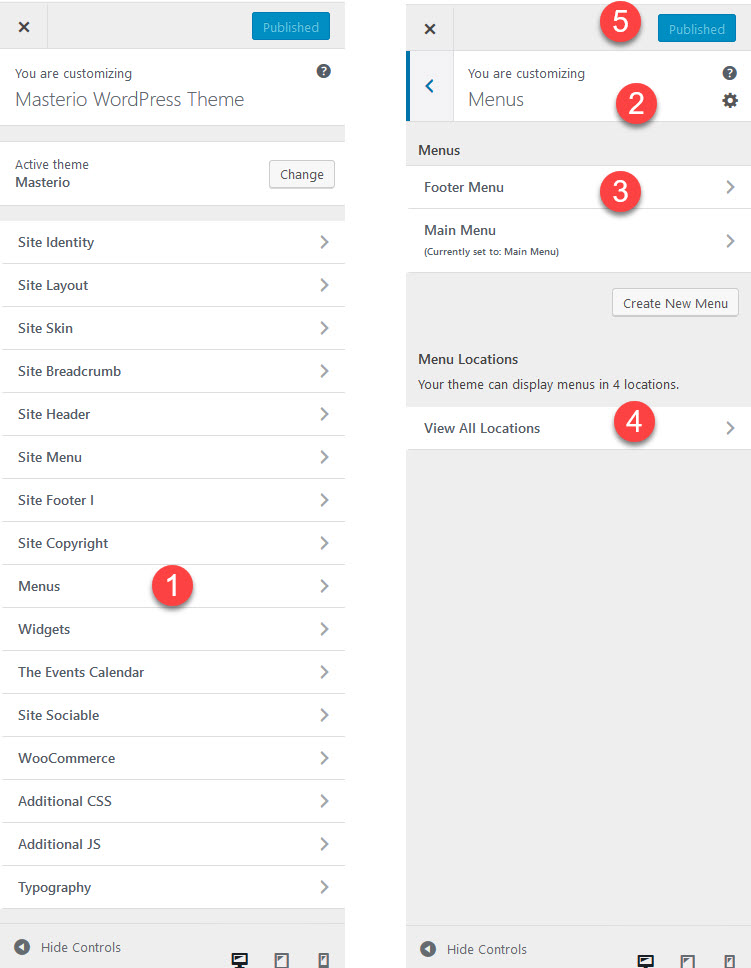Open Site Menu section
751x968 pixels.
coord(173,457)
